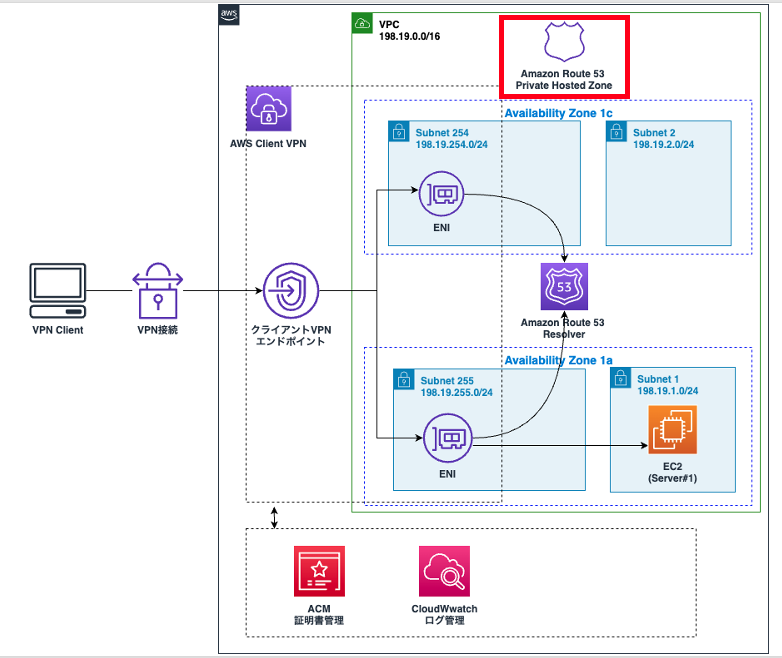Viewport: 782px width, 658px height.
Task: Click the 'EC2 (Server#1)' label
Action: (x=672, y=472)
